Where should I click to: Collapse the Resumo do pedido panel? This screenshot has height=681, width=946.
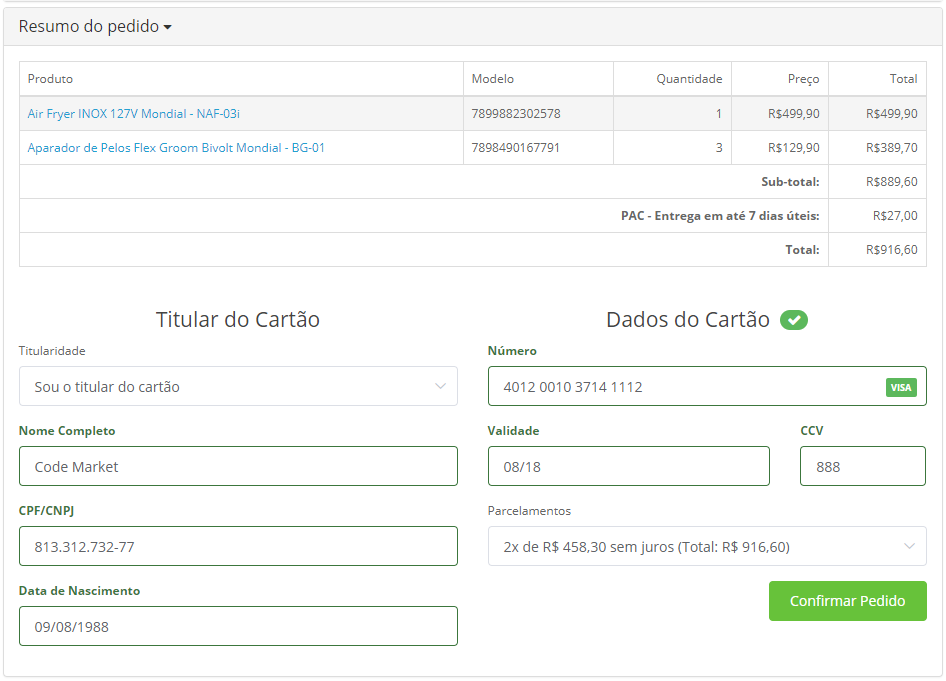(x=95, y=27)
